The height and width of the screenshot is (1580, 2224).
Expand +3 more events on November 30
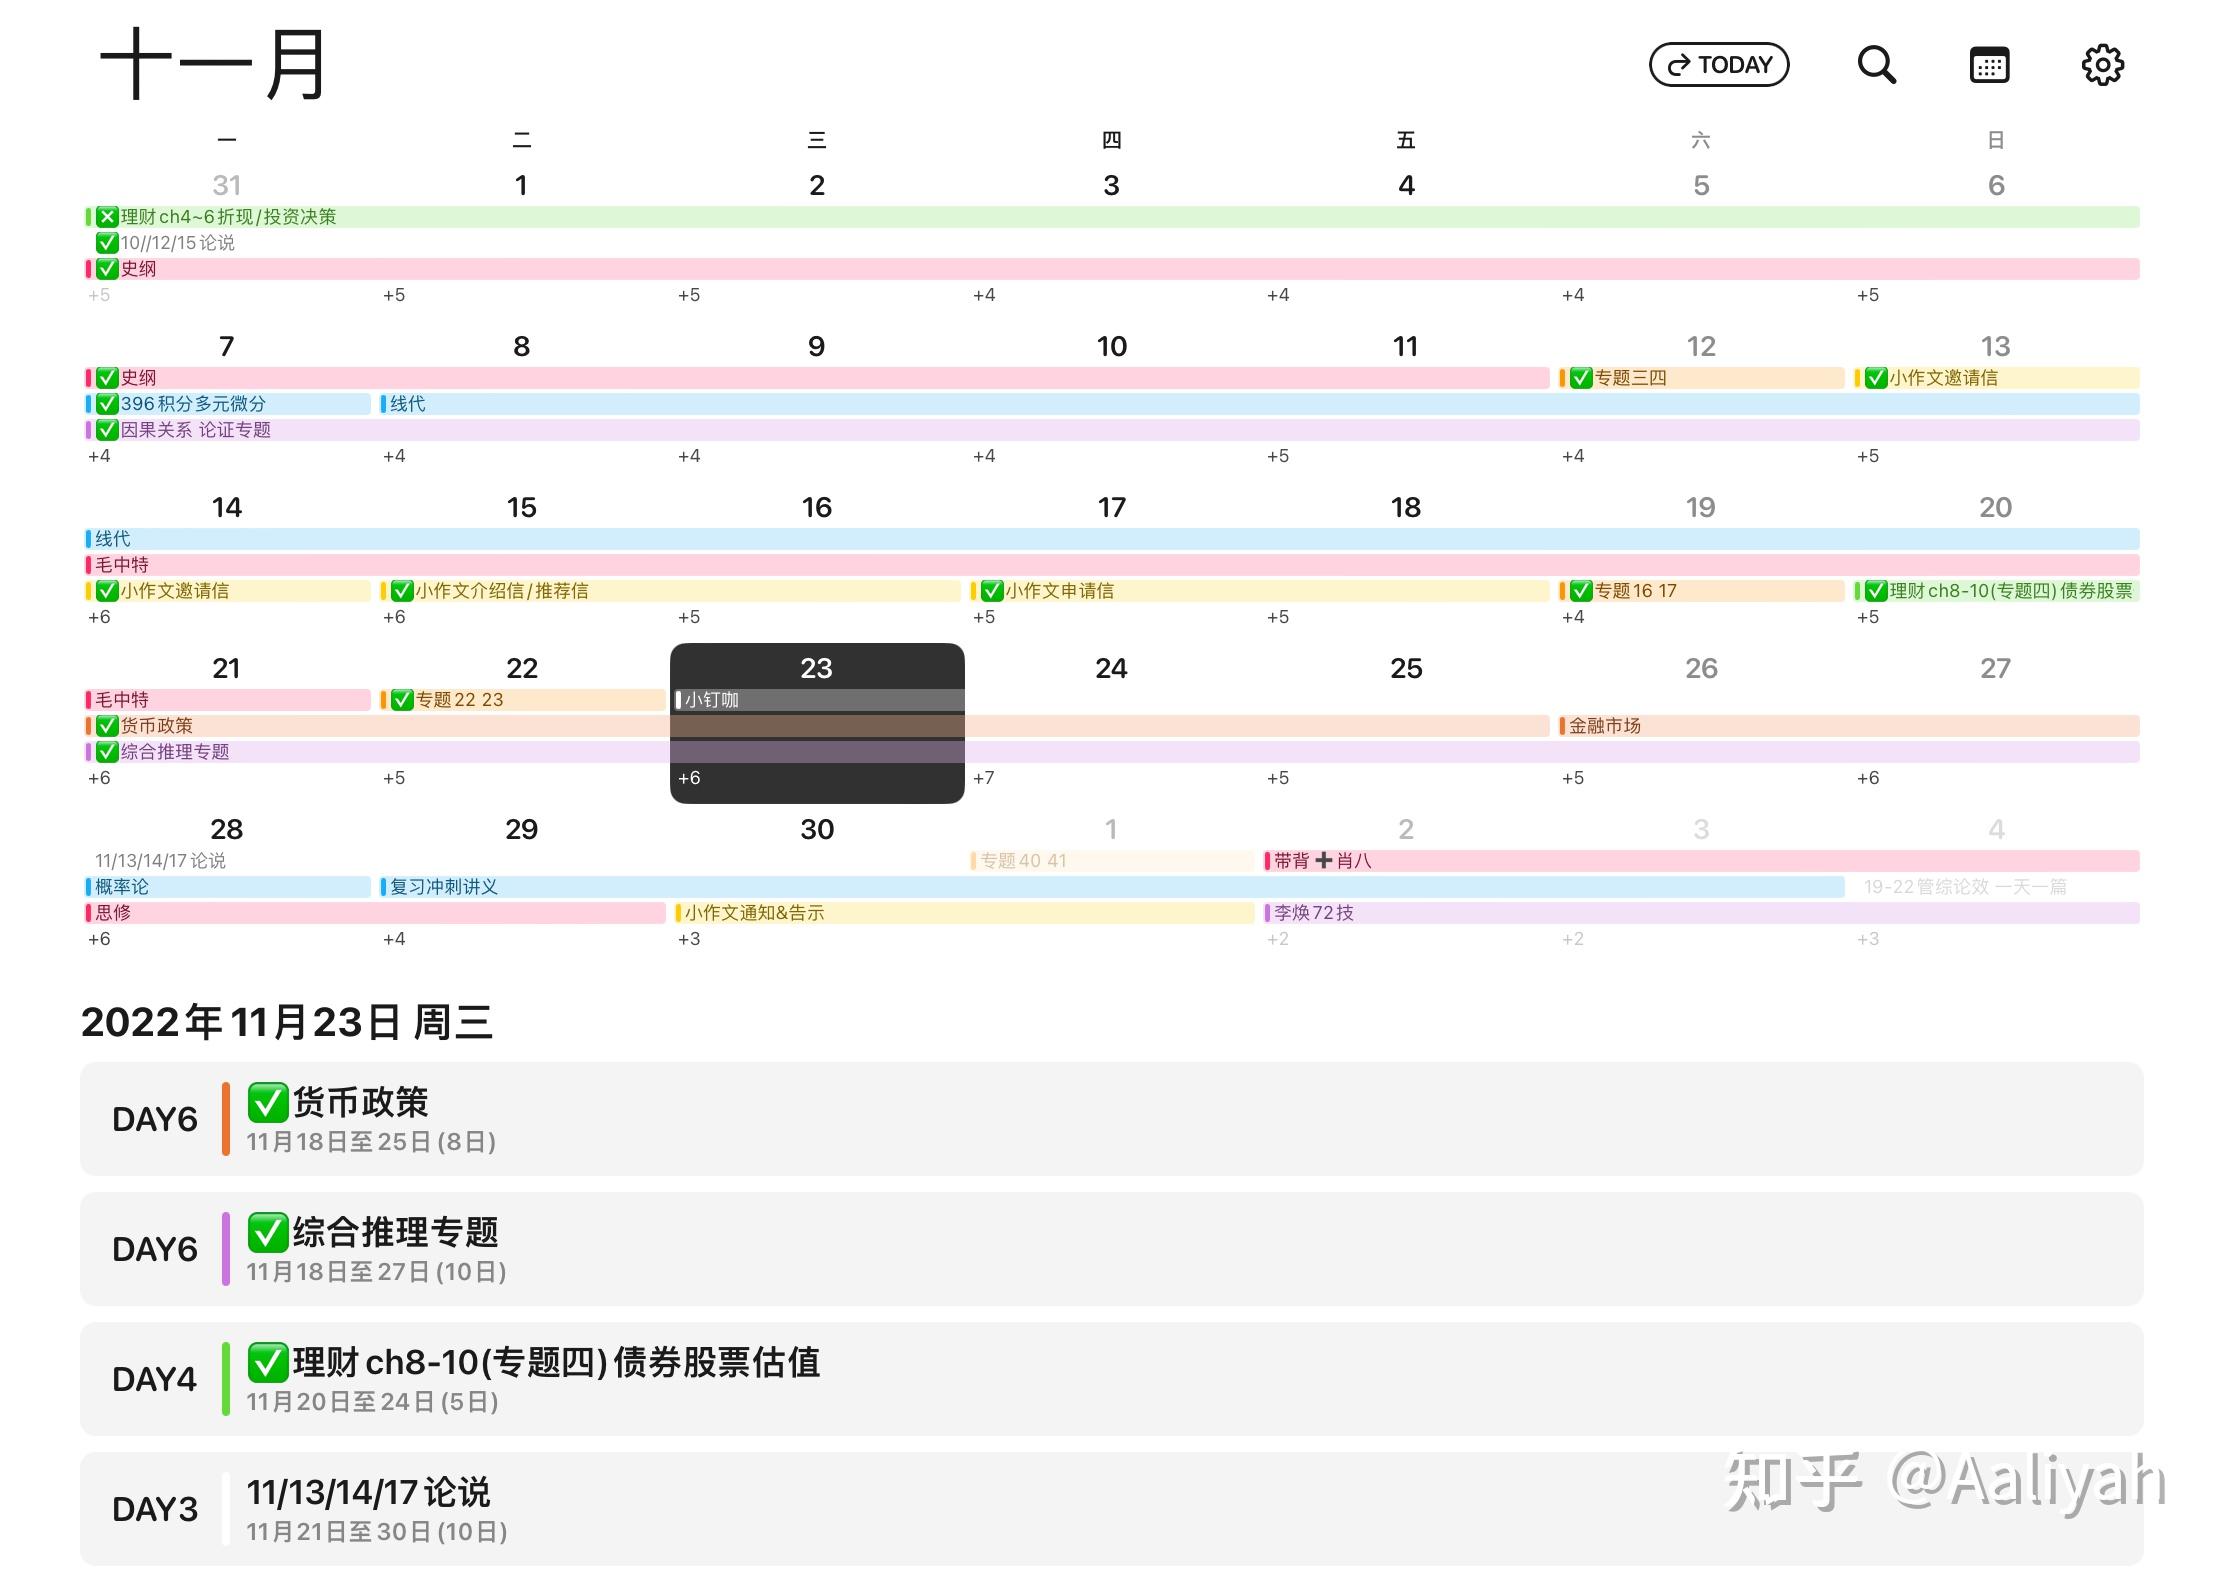tap(689, 939)
